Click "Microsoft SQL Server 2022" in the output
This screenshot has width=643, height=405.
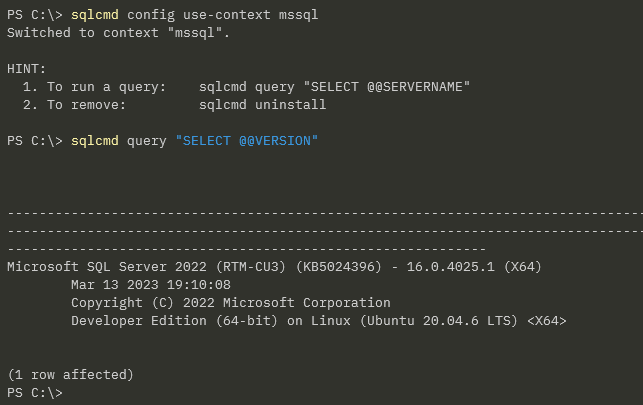(x=102, y=266)
